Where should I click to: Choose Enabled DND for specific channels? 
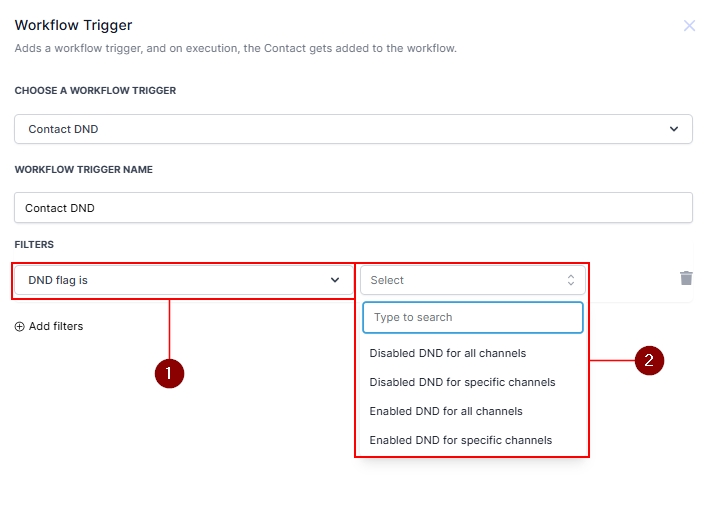pos(460,440)
